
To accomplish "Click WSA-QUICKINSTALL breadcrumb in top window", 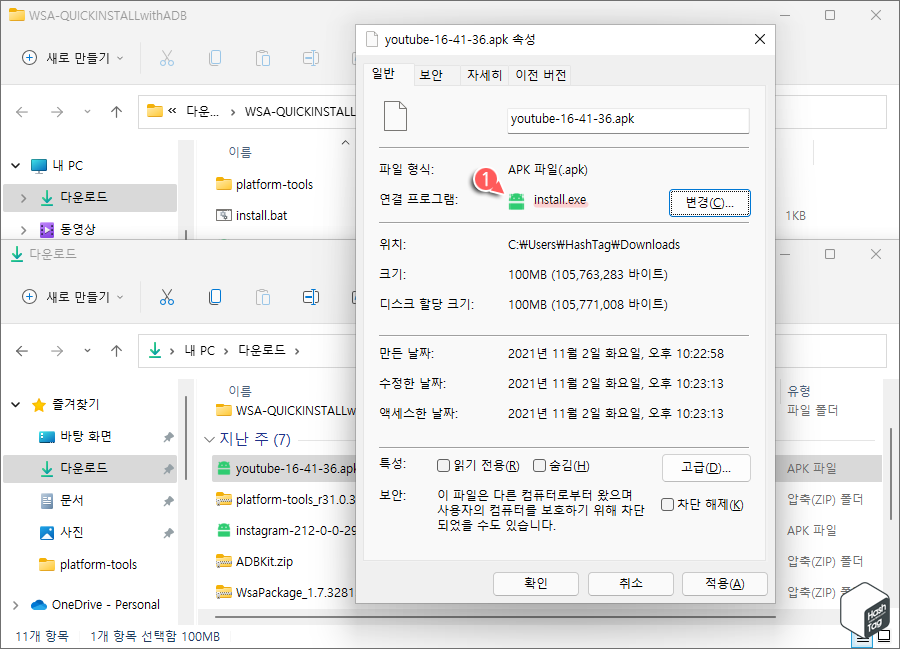I will pos(300,111).
